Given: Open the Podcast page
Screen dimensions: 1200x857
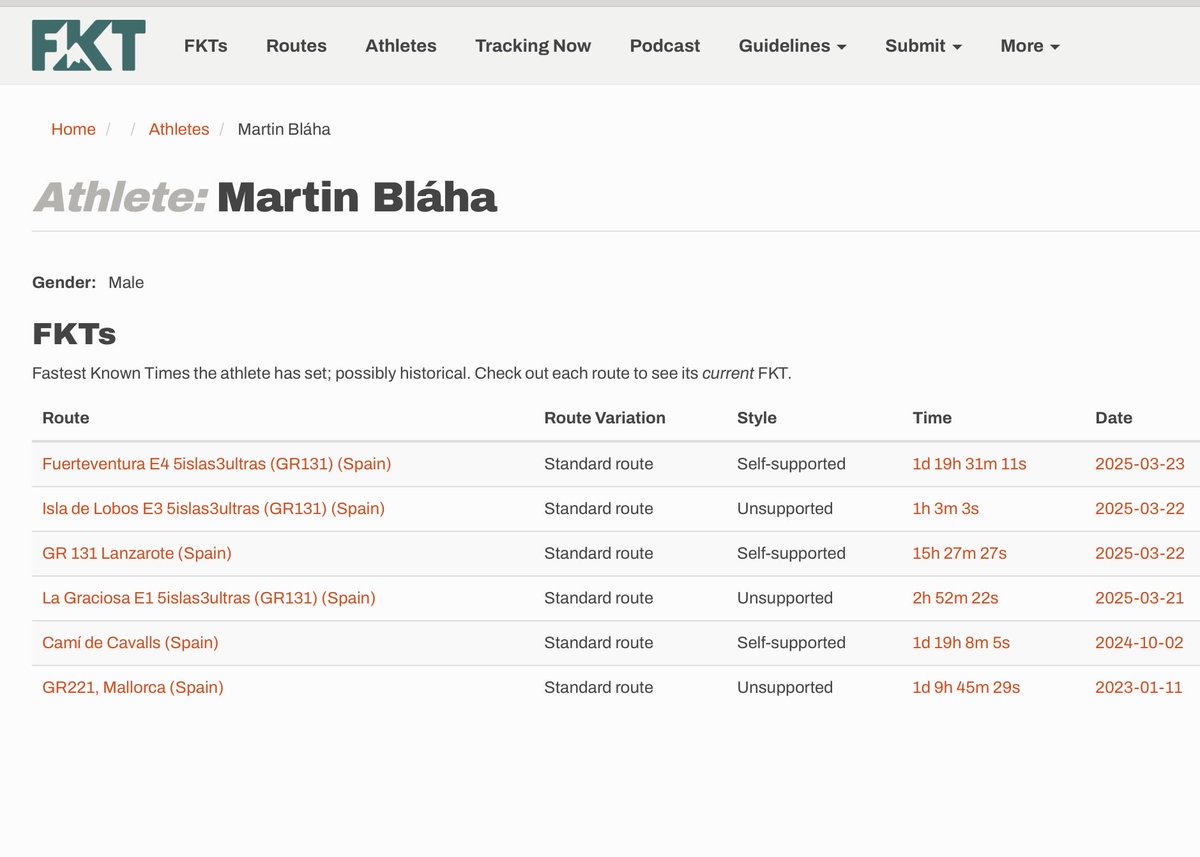Looking at the screenshot, I should (665, 46).
